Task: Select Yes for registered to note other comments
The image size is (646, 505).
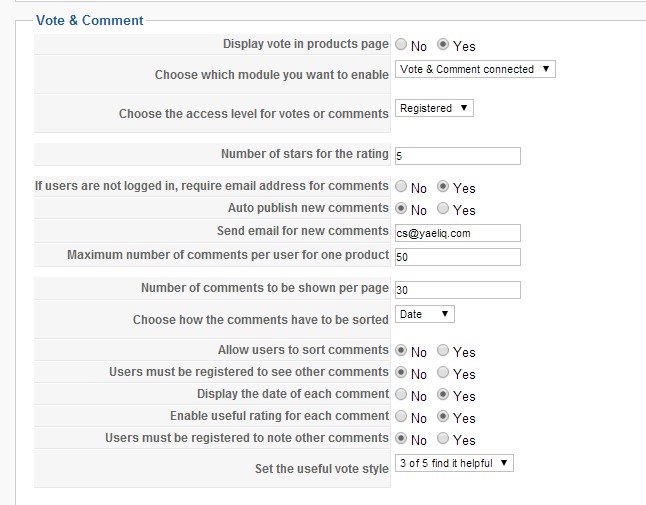Action: pyautogui.click(x=444, y=440)
